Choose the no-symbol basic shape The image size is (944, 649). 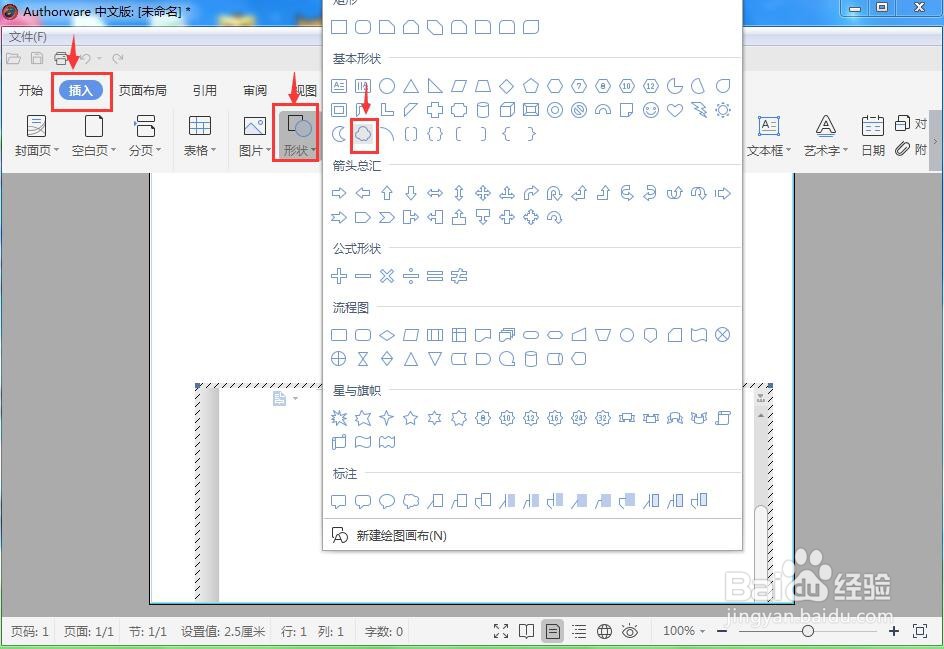click(579, 110)
